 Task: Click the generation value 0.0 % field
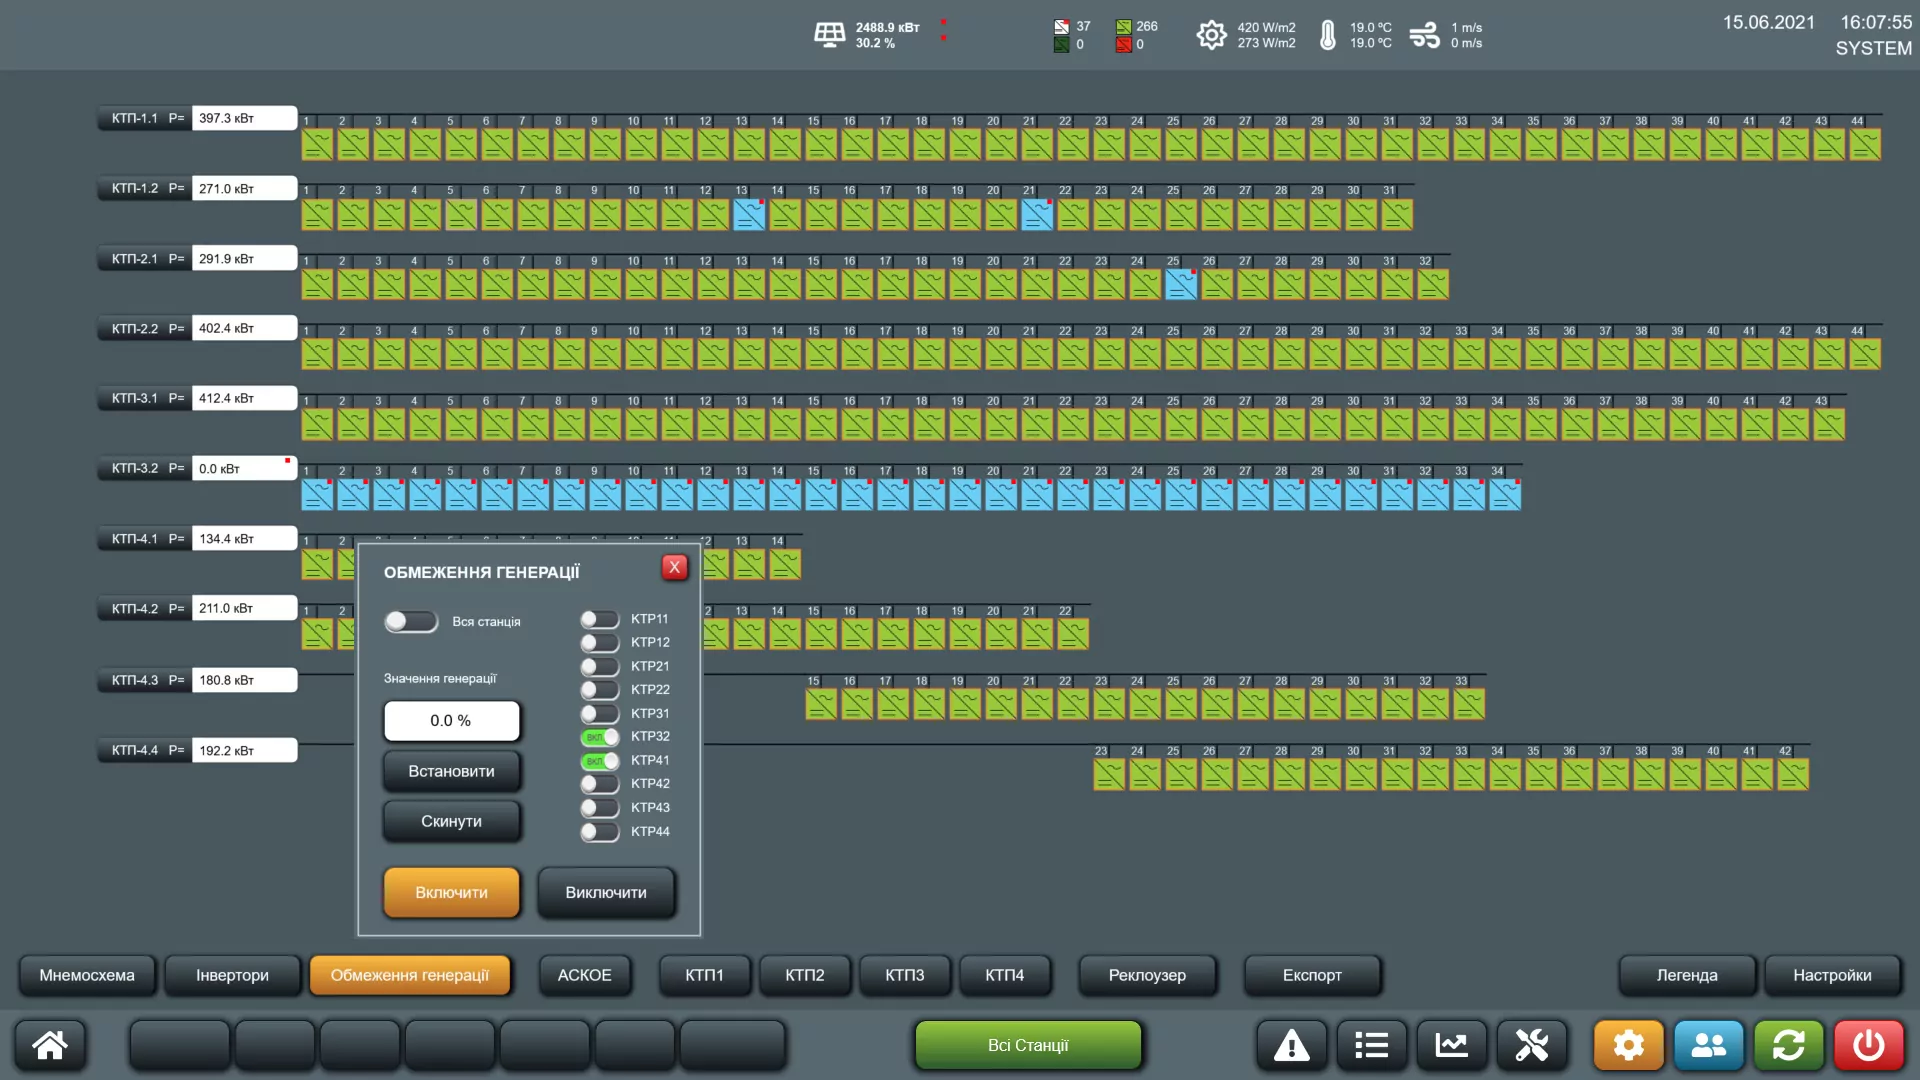click(451, 721)
